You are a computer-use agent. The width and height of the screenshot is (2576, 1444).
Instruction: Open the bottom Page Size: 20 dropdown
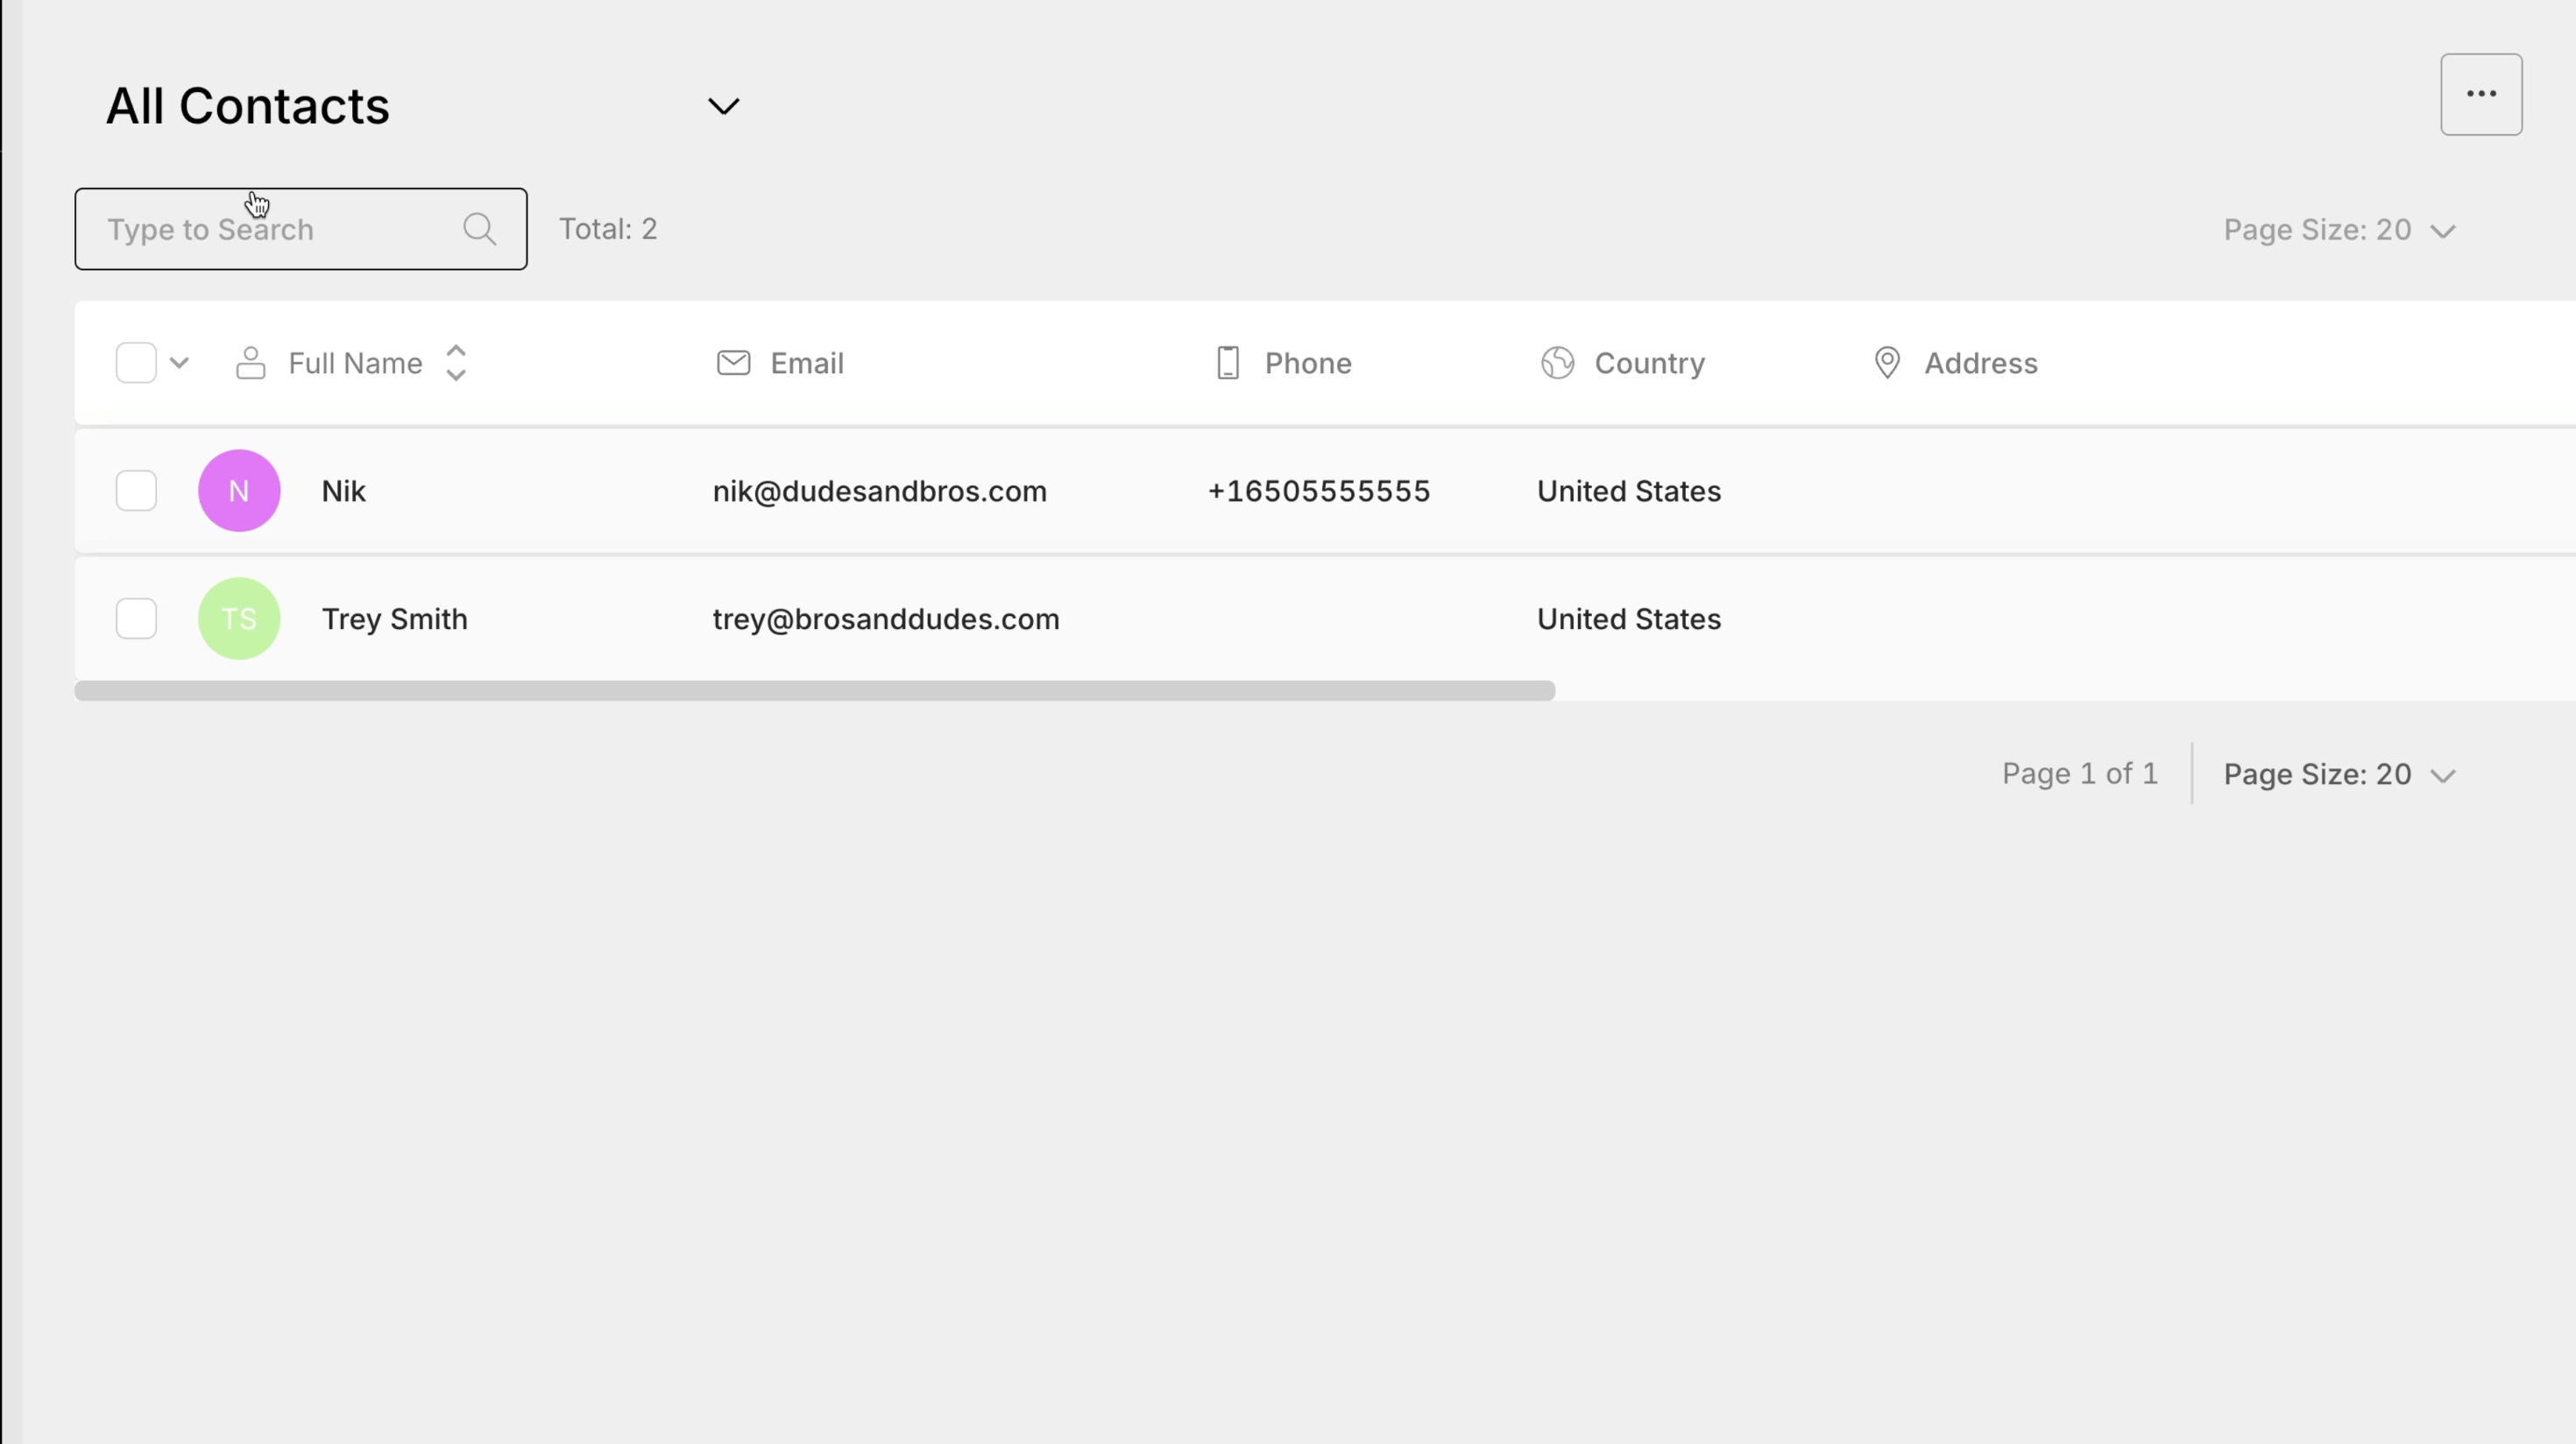coord(2338,775)
